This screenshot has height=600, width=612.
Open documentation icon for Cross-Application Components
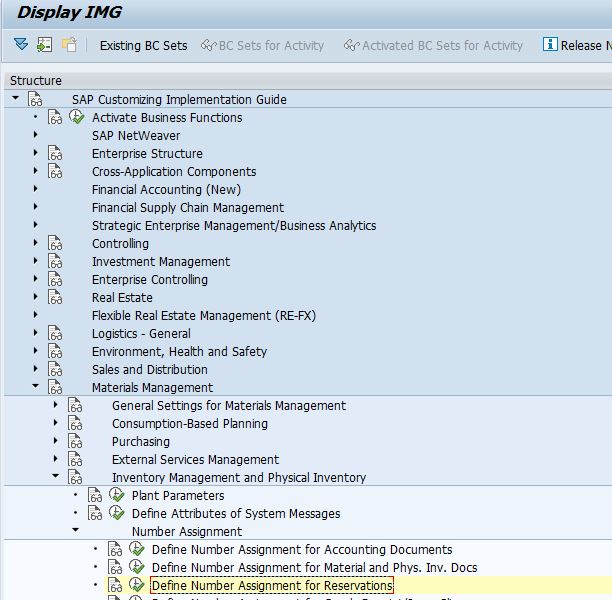[x=55, y=171]
